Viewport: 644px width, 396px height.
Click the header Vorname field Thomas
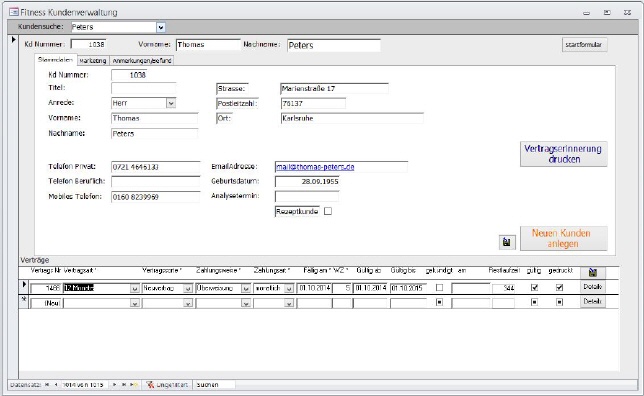point(208,44)
